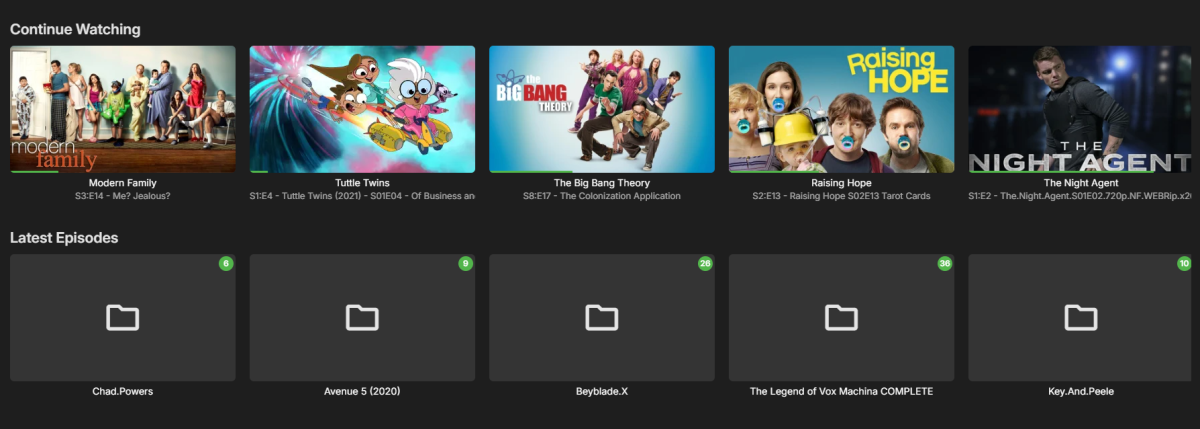Click the green 10 badge on Key.And.Peele
This screenshot has height=429, width=1200.
tap(1184, 263)
